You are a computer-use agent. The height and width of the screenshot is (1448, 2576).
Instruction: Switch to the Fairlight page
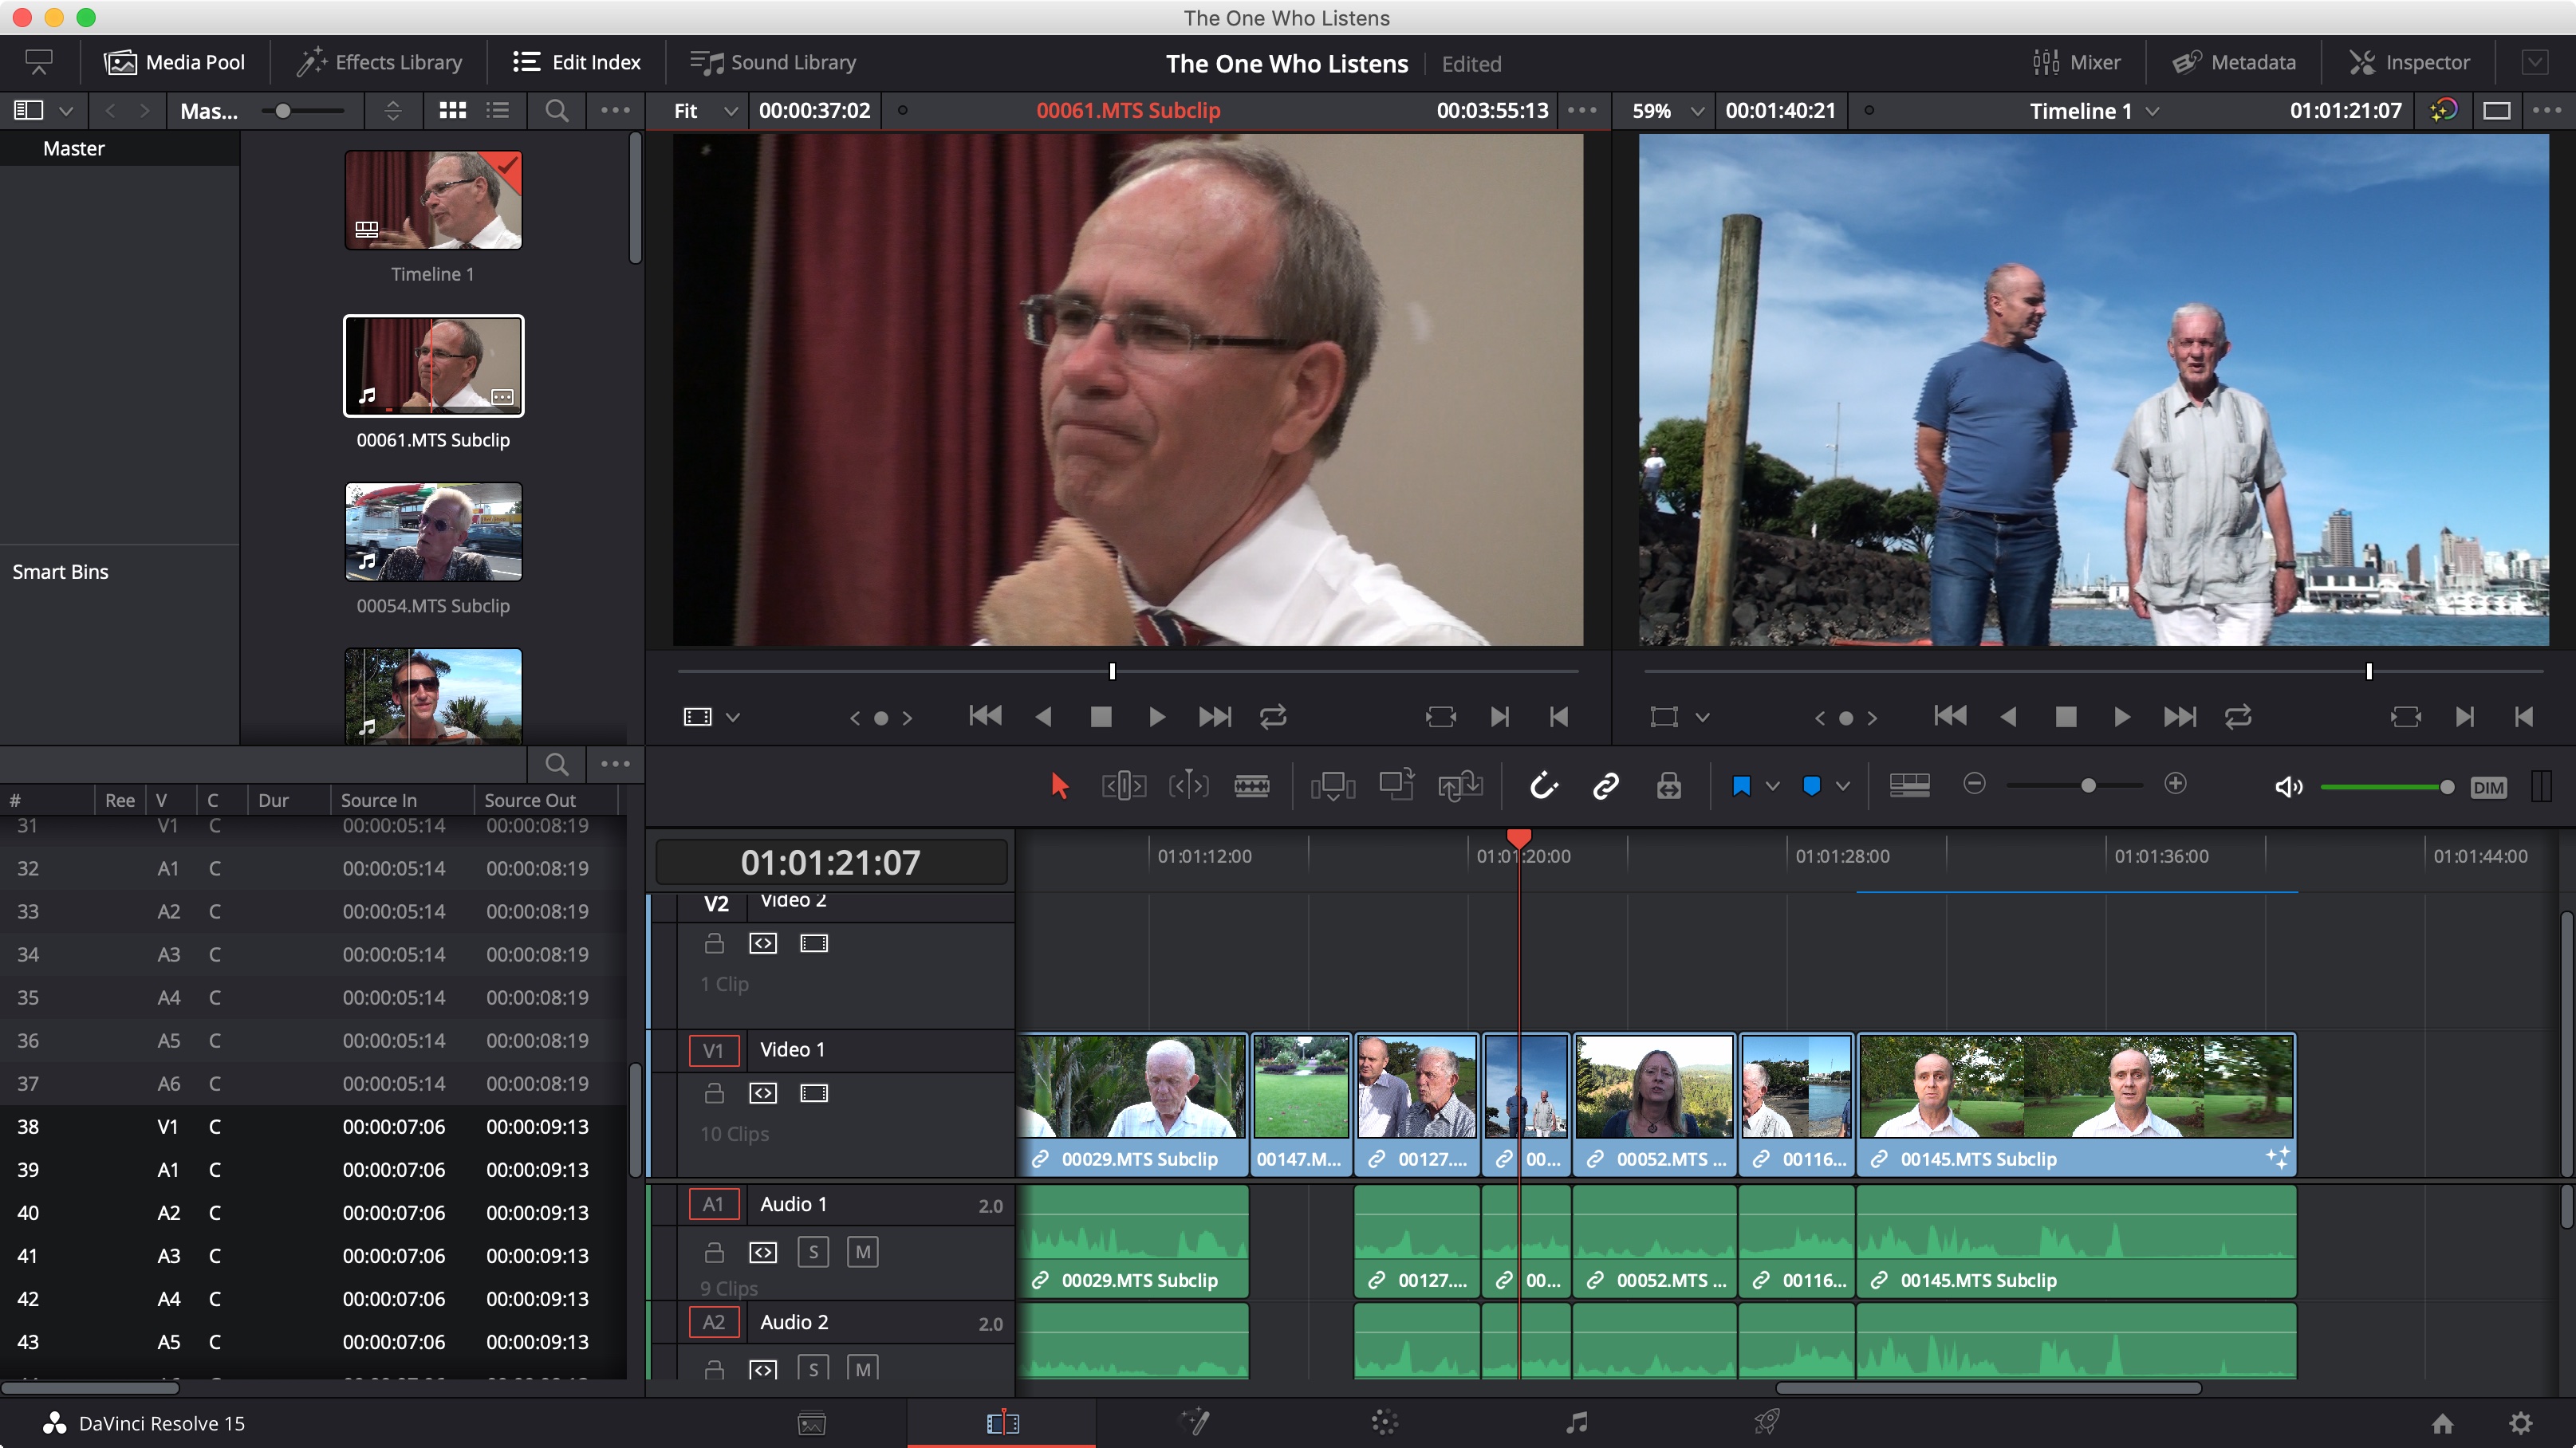coord(1576,1422)
